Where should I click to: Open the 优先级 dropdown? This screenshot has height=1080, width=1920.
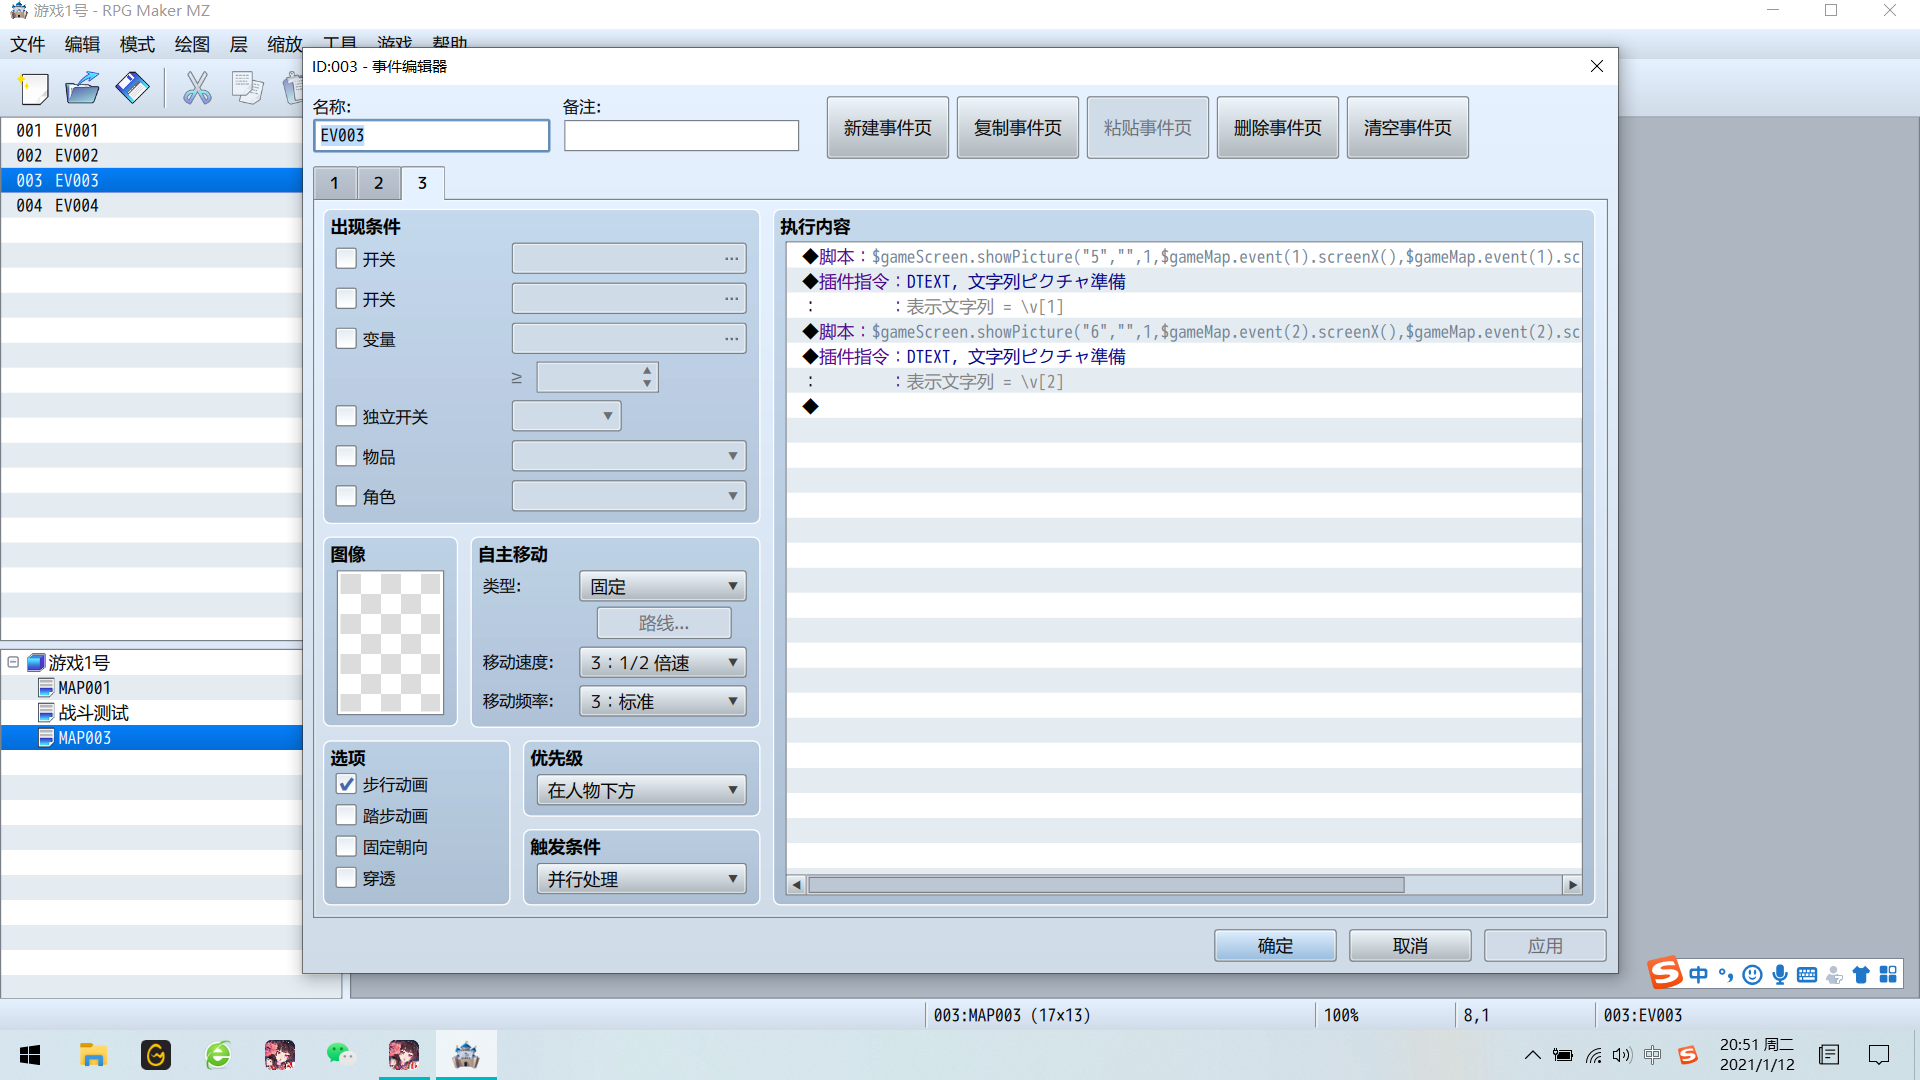[x=641, y=790]
